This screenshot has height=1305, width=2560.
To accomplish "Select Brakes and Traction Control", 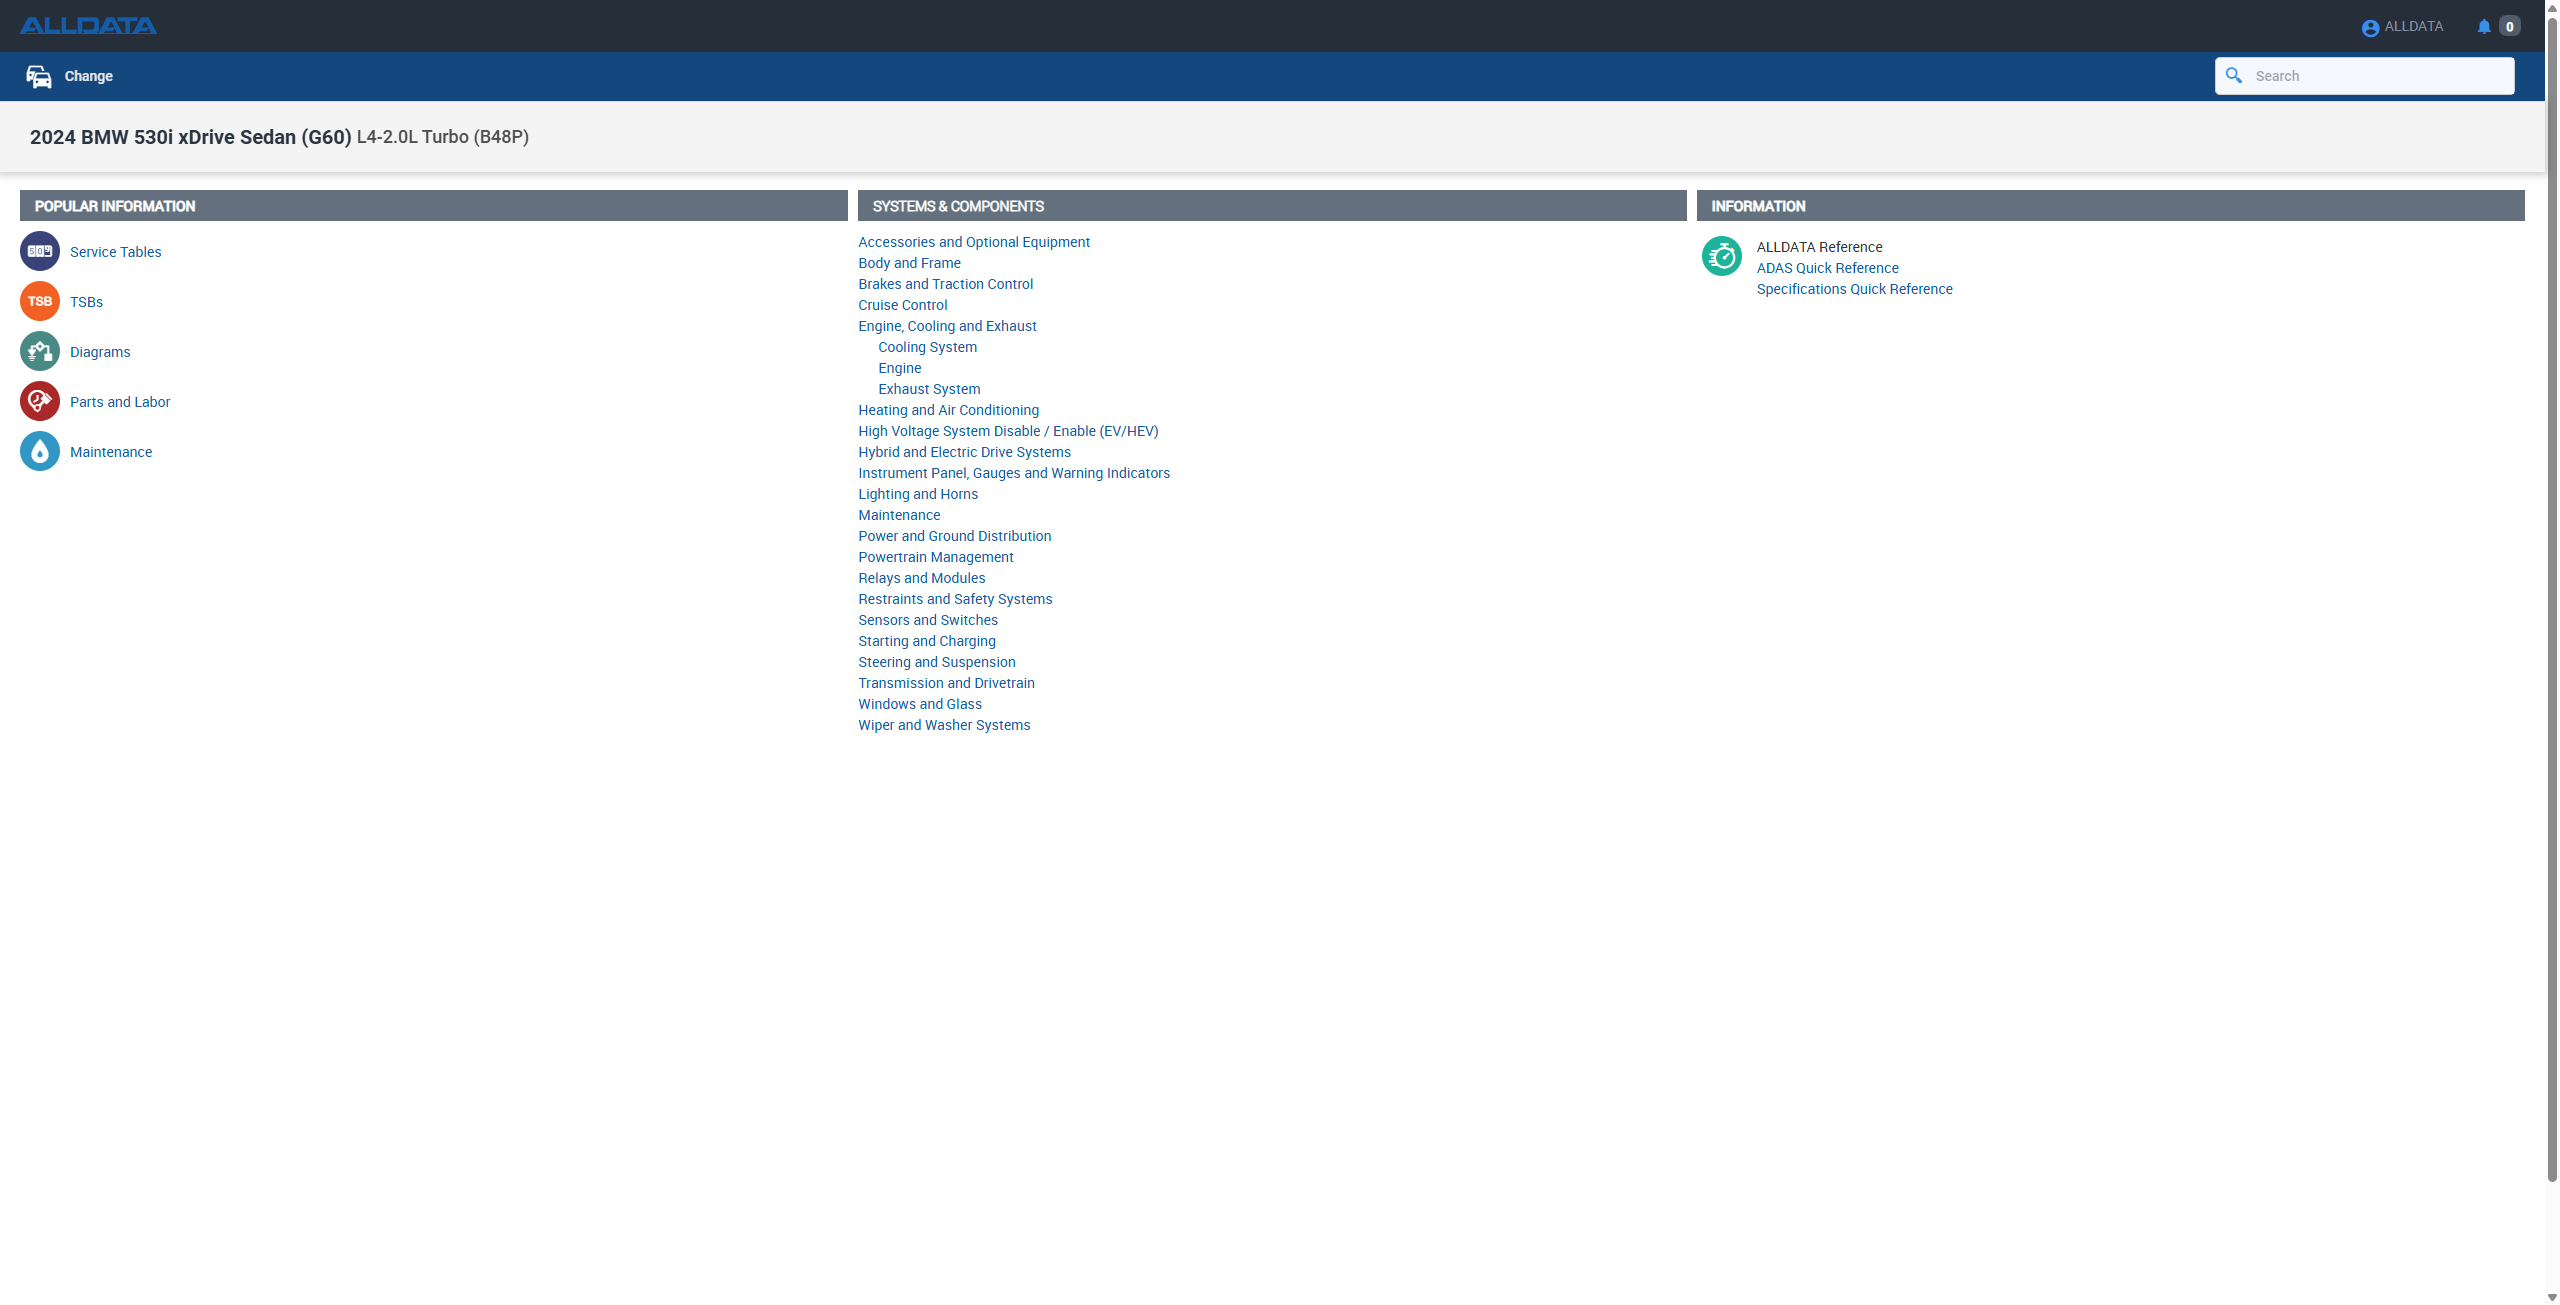I will [x=945, y=284].
